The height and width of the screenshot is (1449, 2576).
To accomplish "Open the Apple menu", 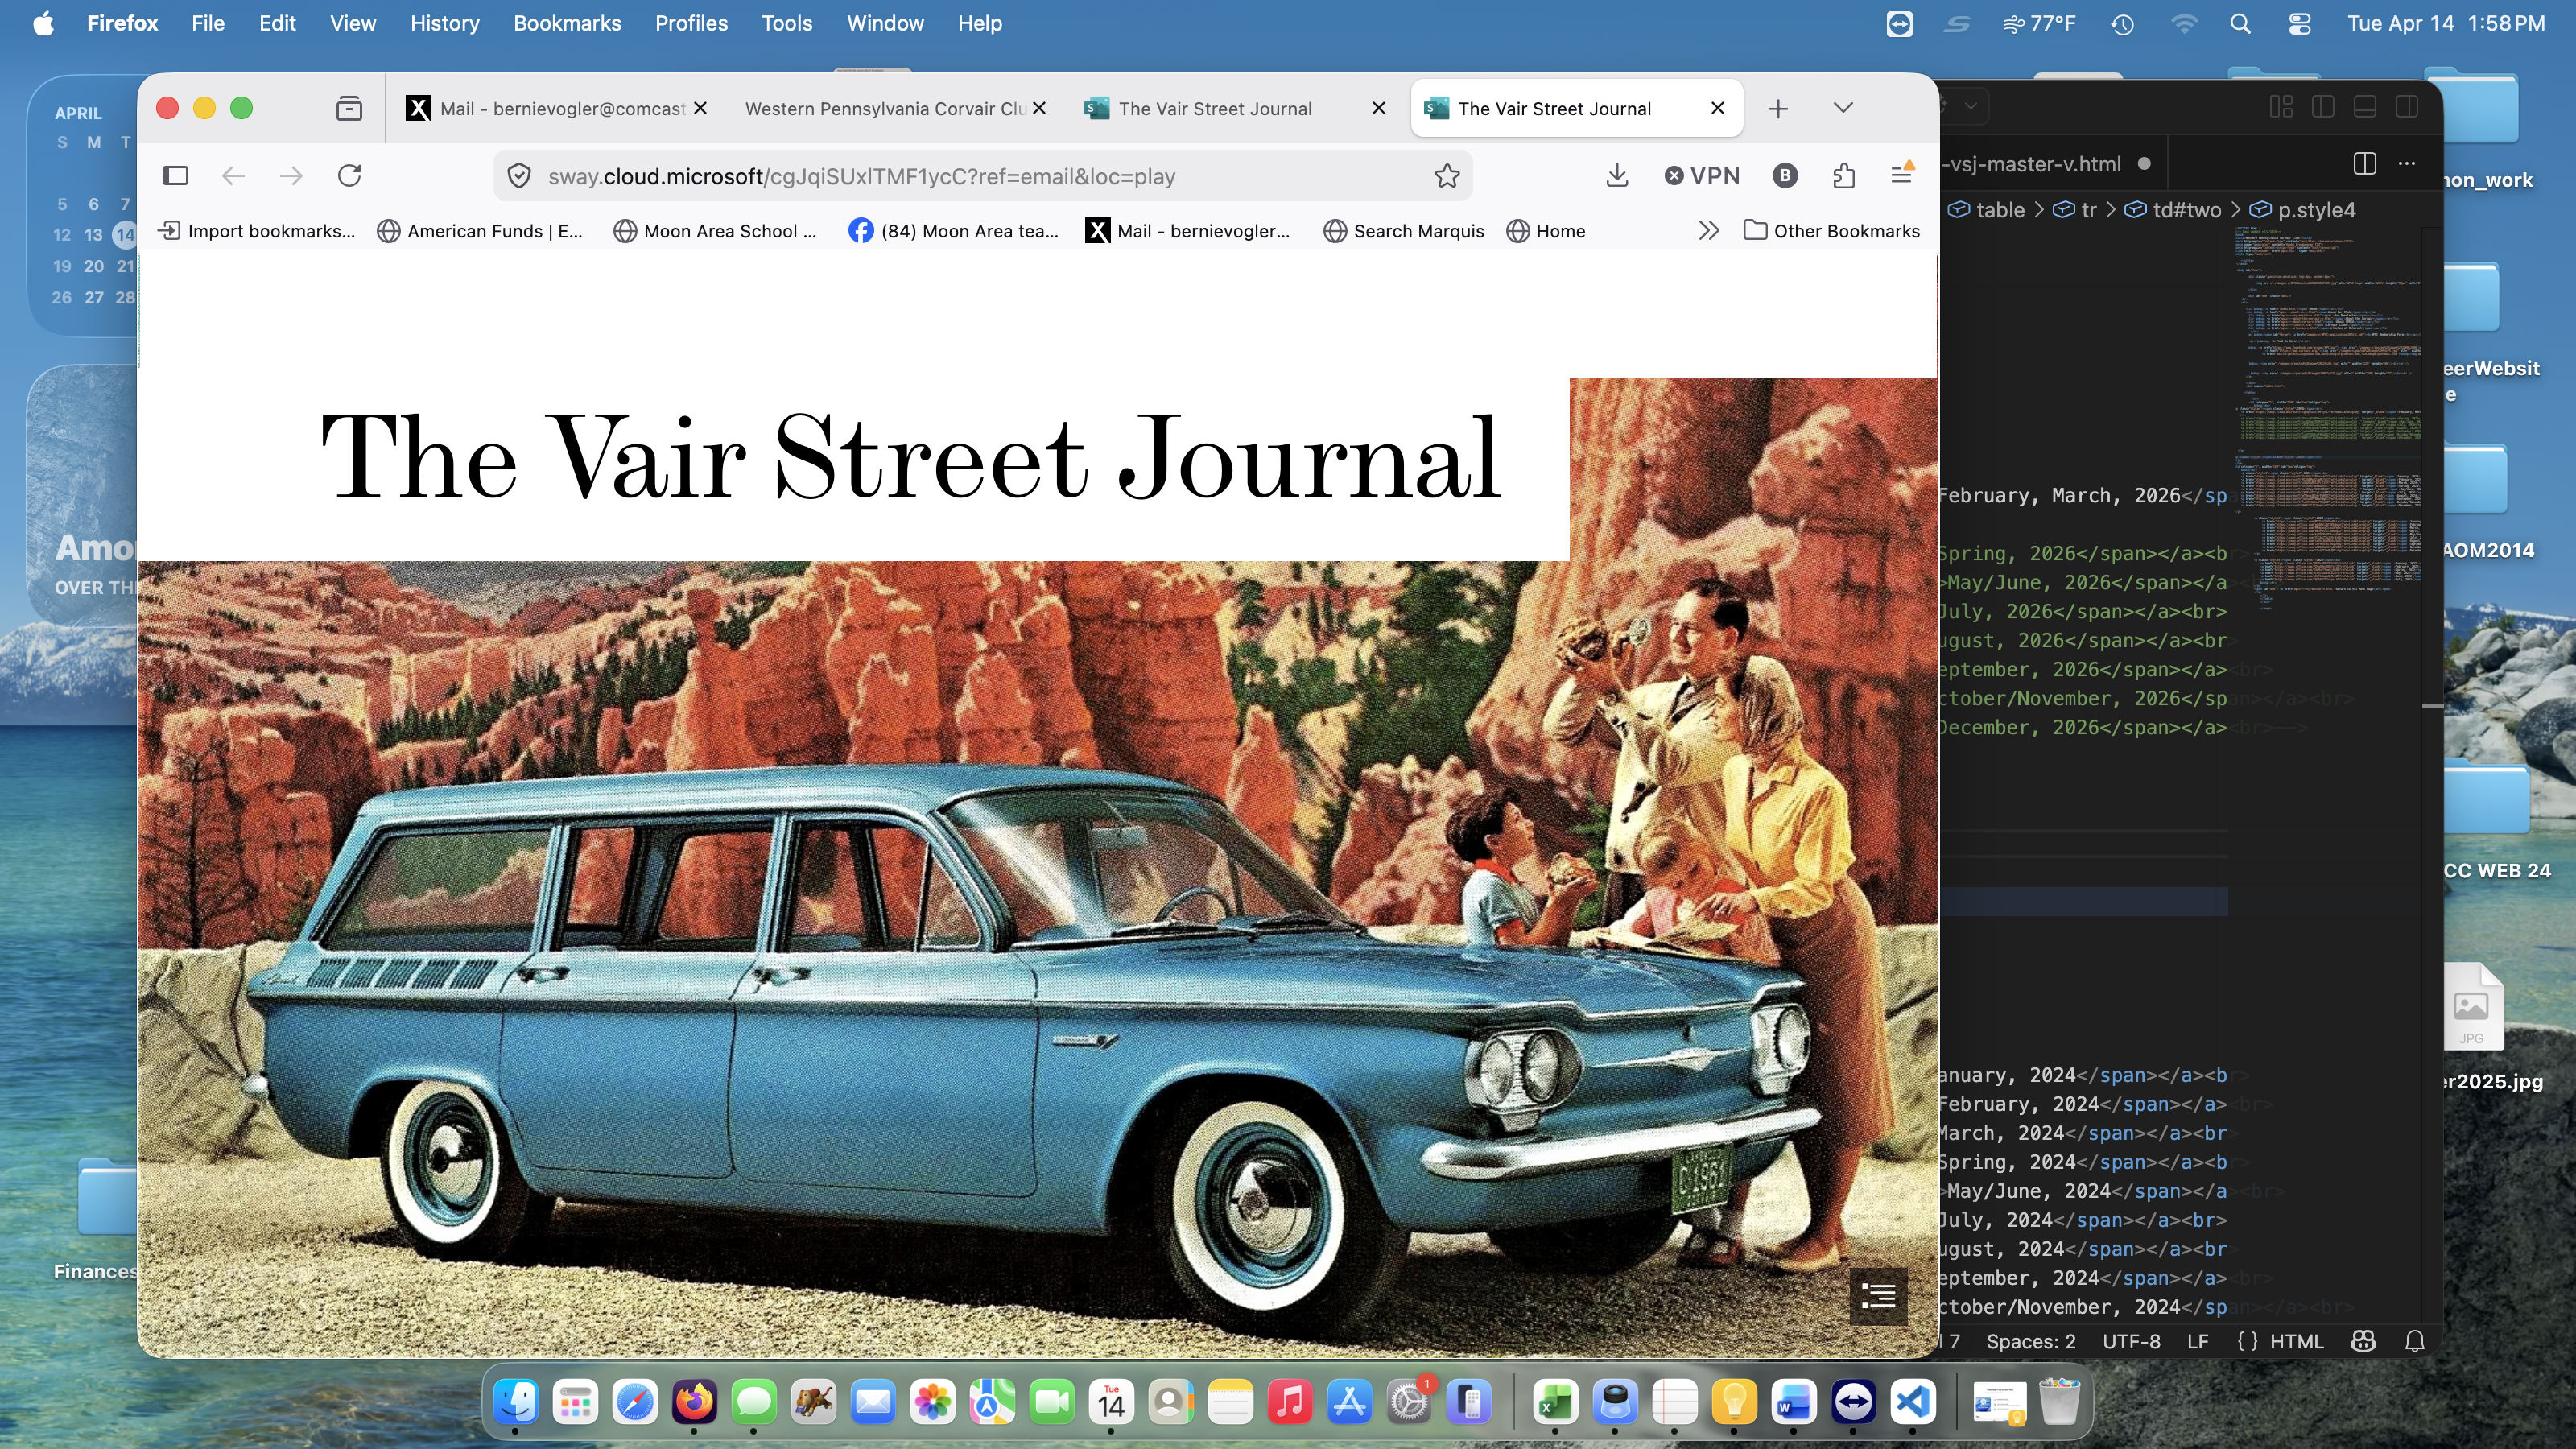I will click(x=43, y=23).
